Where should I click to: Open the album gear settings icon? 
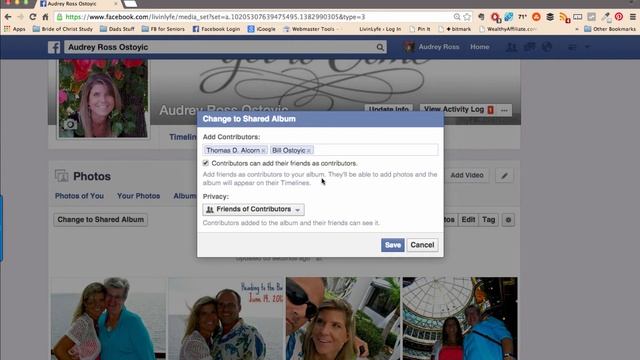508,220
